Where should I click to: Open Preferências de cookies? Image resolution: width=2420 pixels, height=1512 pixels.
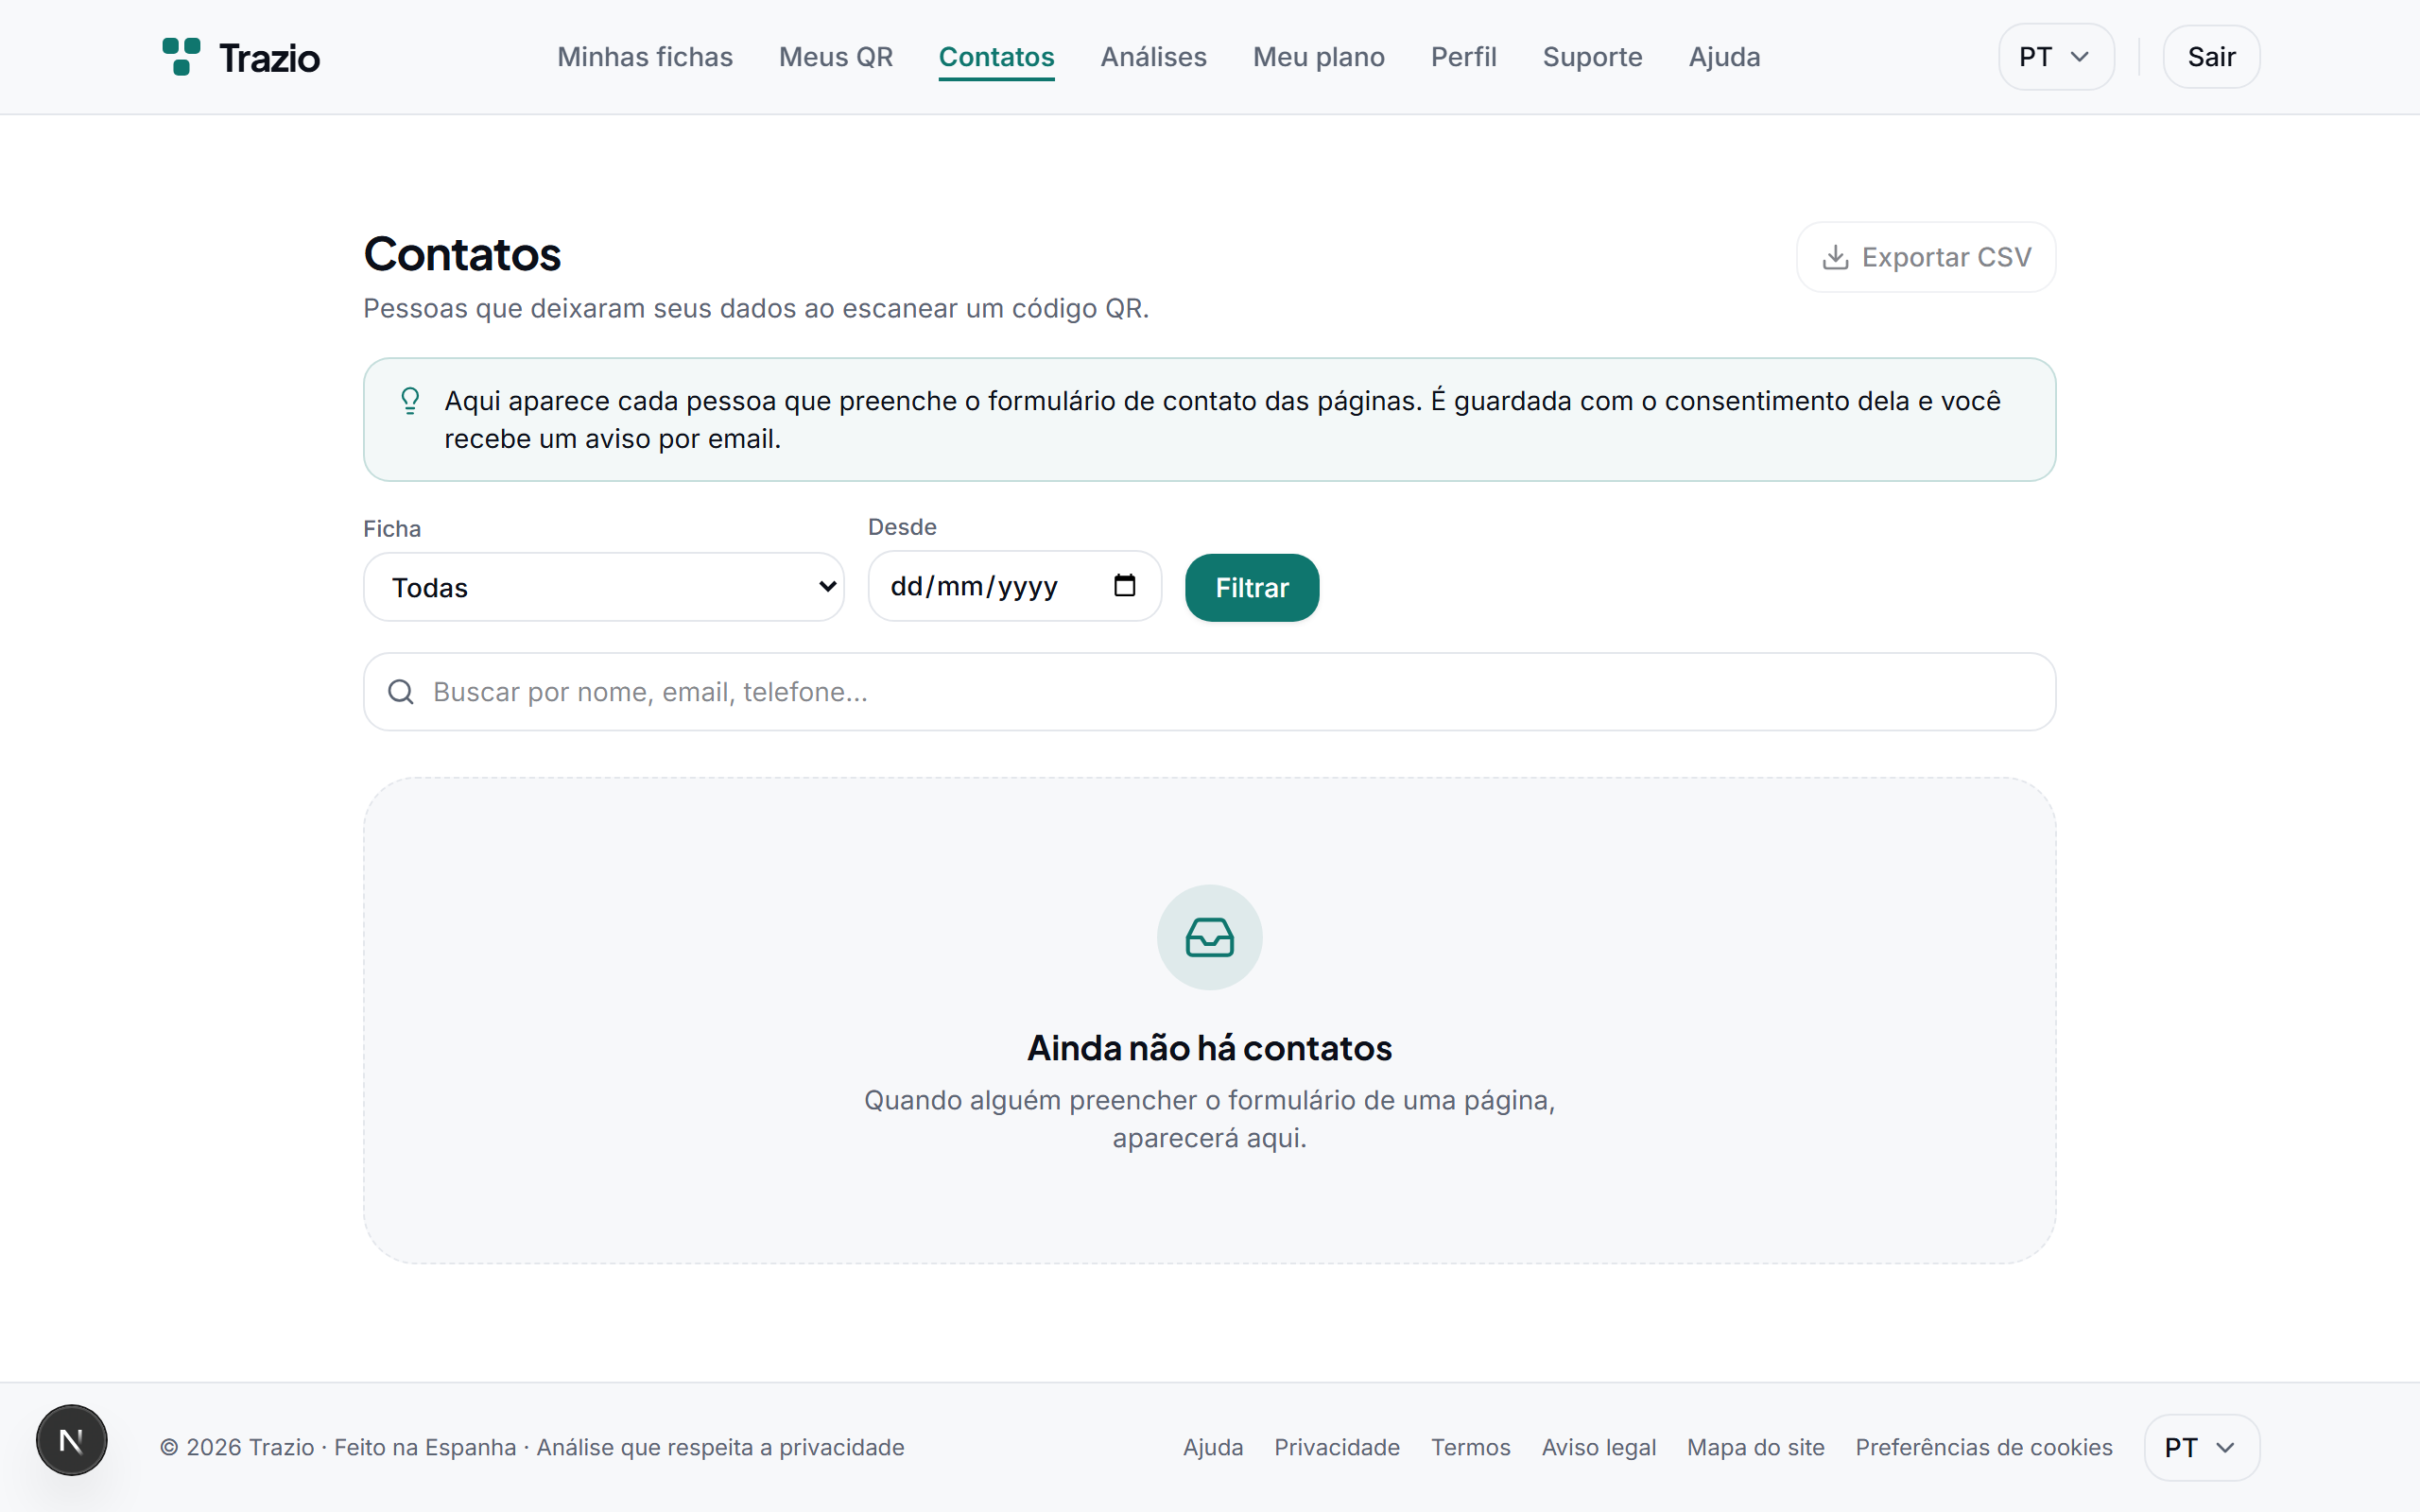tap(1984, 1447)
